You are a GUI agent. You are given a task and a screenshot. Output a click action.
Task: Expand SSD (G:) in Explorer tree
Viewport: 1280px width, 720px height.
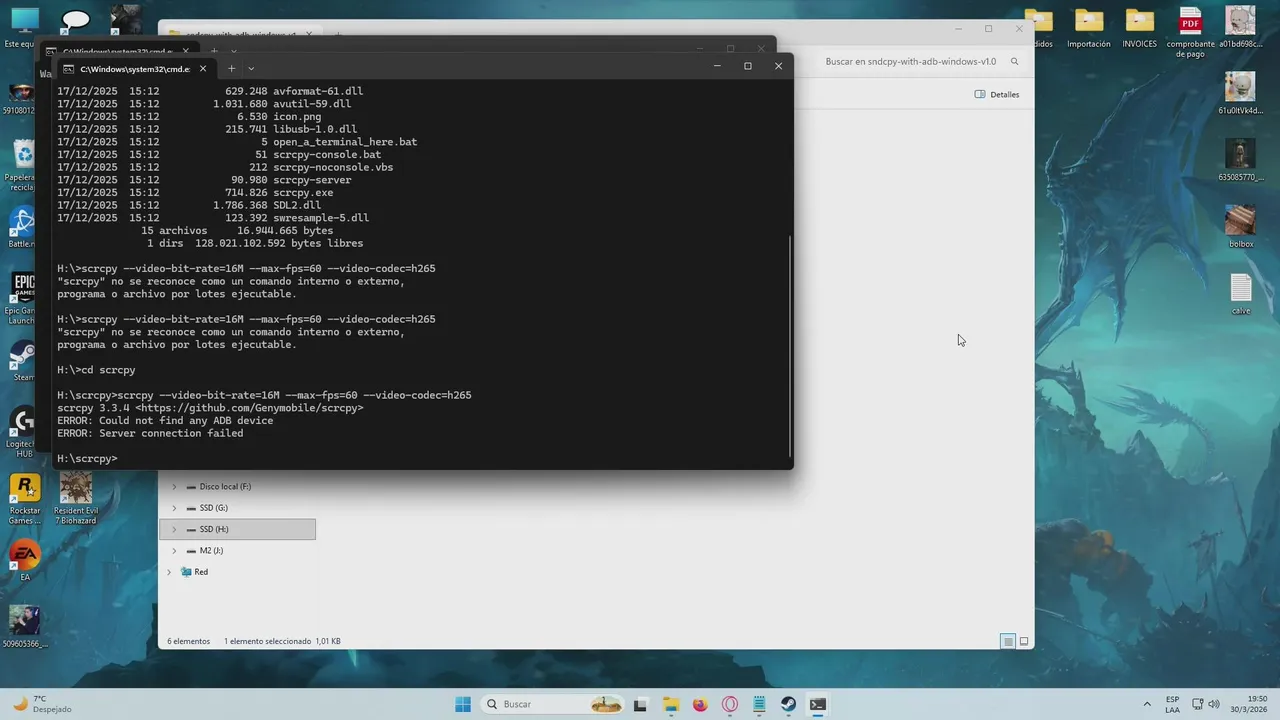click(x=174, y=508)
